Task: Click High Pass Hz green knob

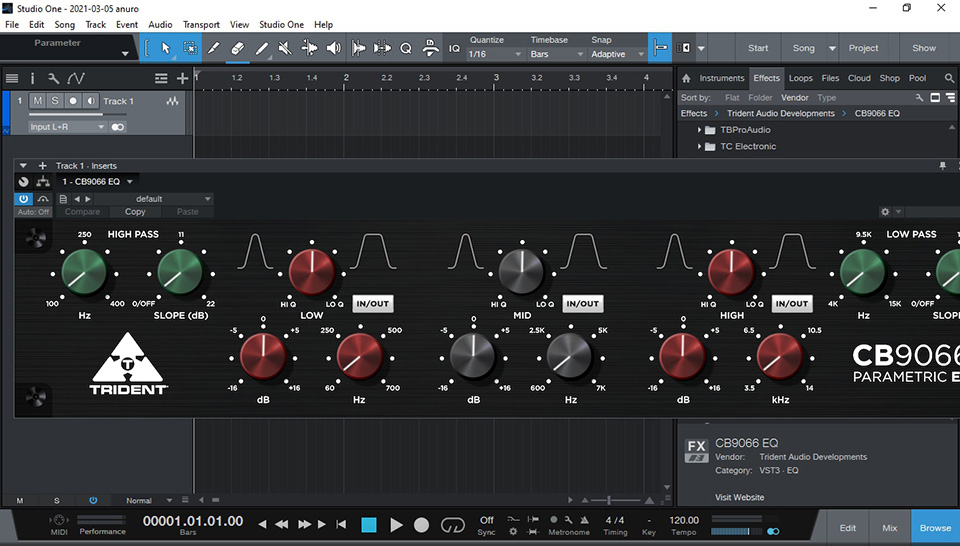Action: click(x=84, y=272)
